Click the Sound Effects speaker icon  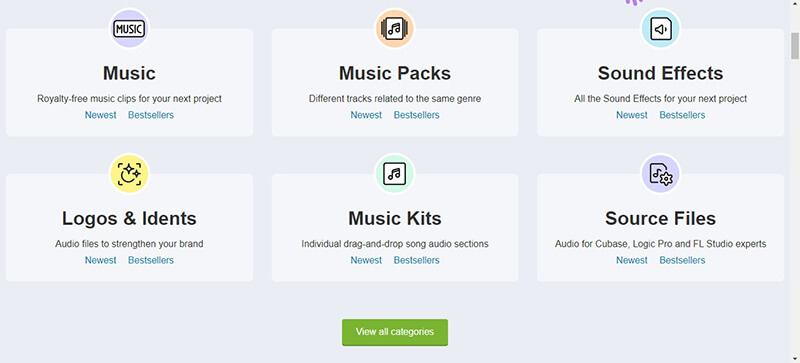click(660, 29)
